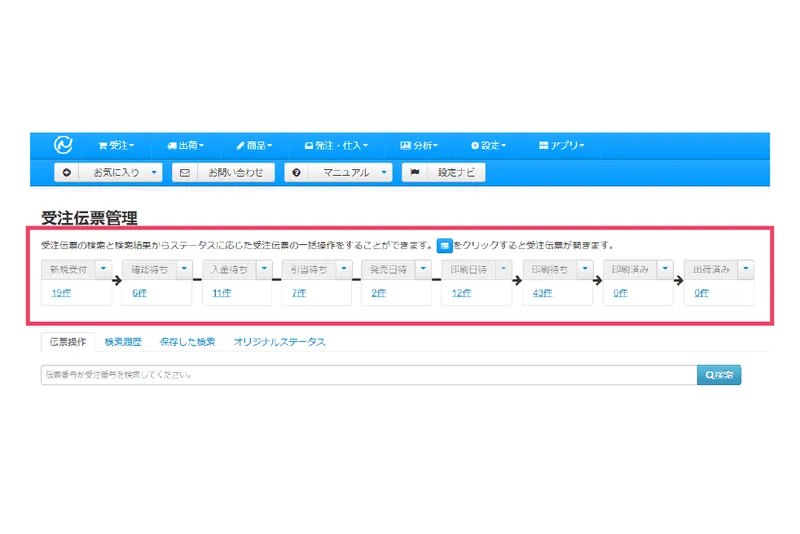
Task: Click the plus circle favorites icon
Action: (x=67, y=172)
